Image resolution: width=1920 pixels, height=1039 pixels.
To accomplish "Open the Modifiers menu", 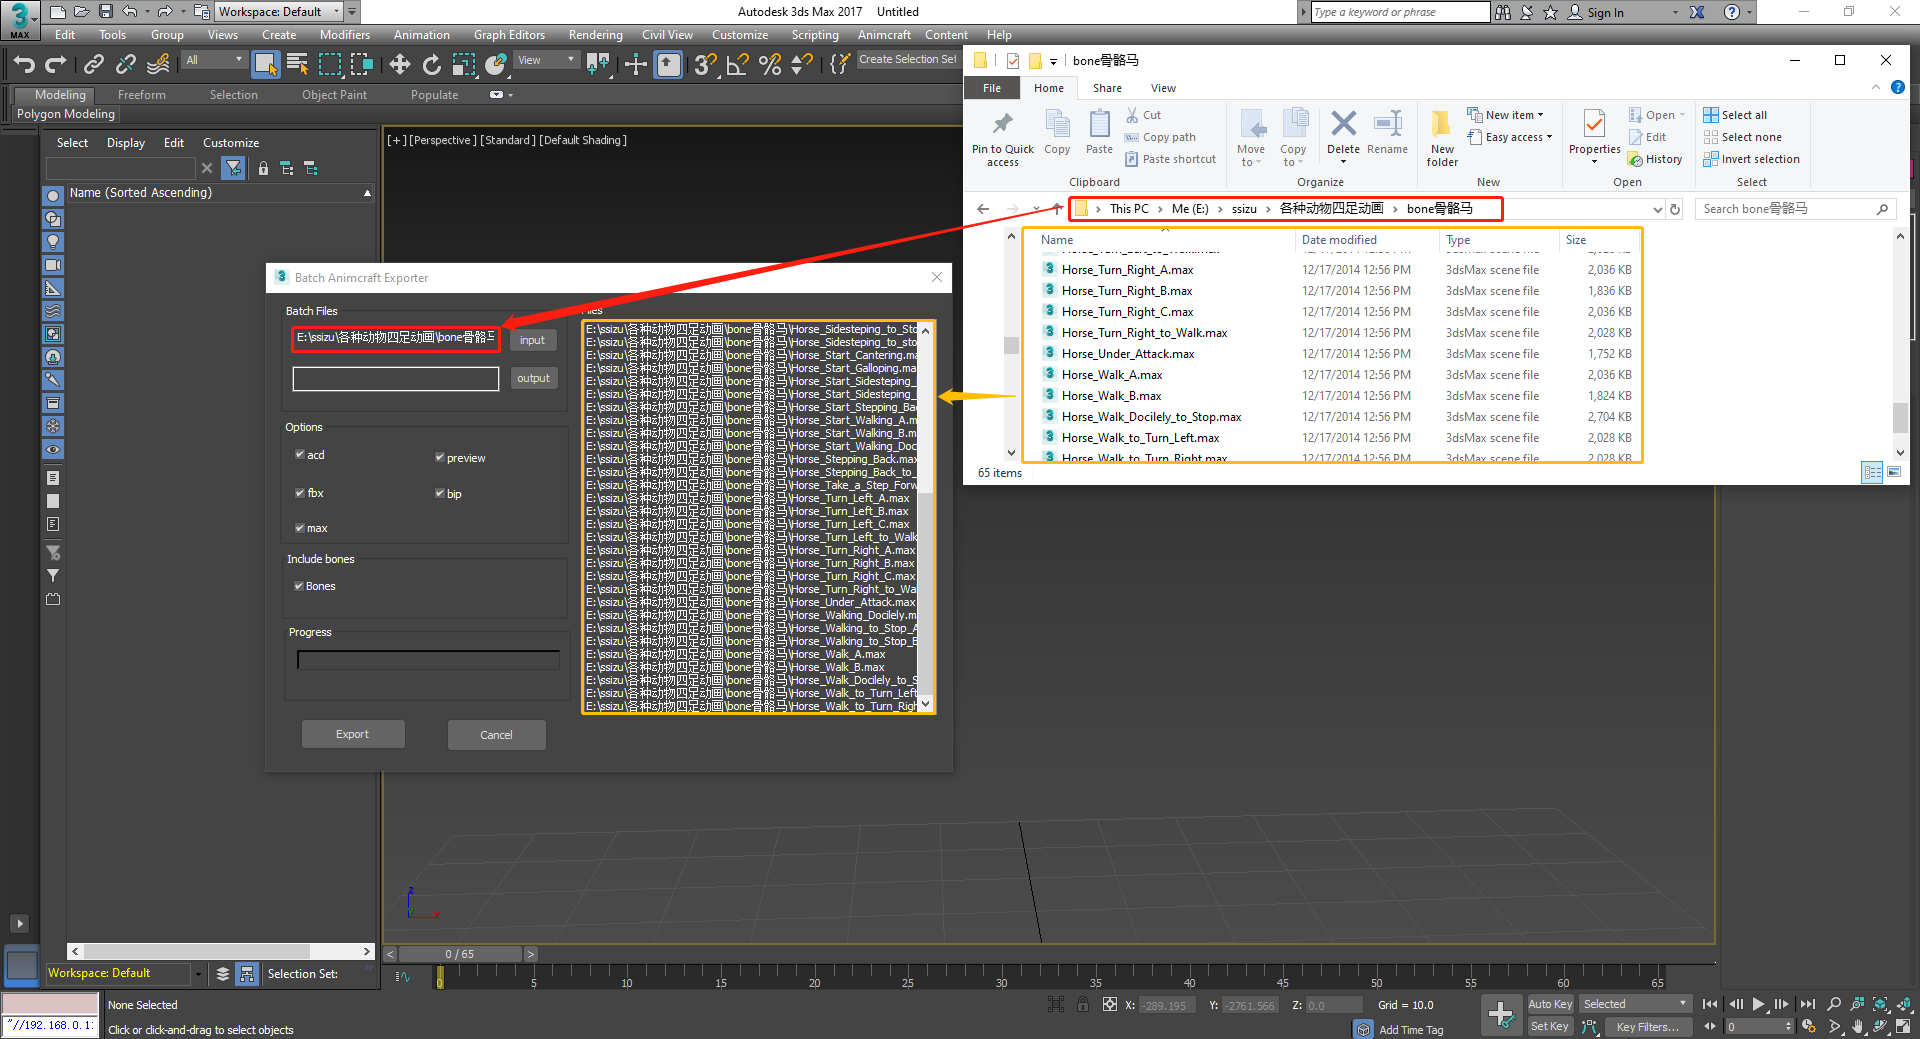I will (x=344, y=35).
